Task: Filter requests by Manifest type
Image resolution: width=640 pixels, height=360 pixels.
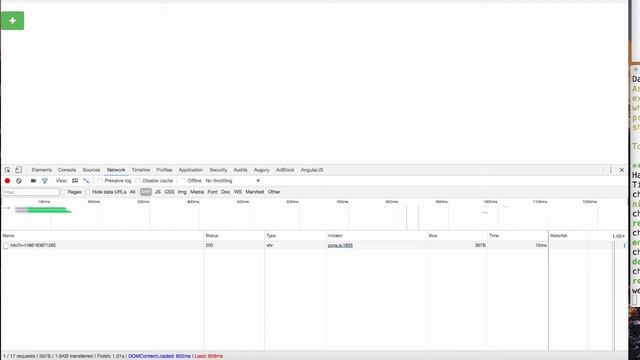Action: (255, 192)
